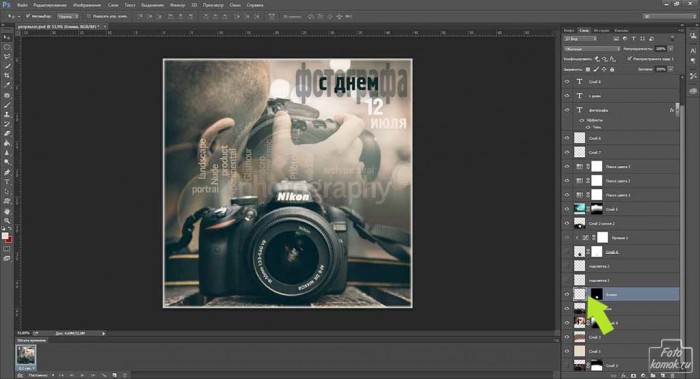Toggle the Автовыбор checkbox
The image size is (700, 379).
coord(28,16)
